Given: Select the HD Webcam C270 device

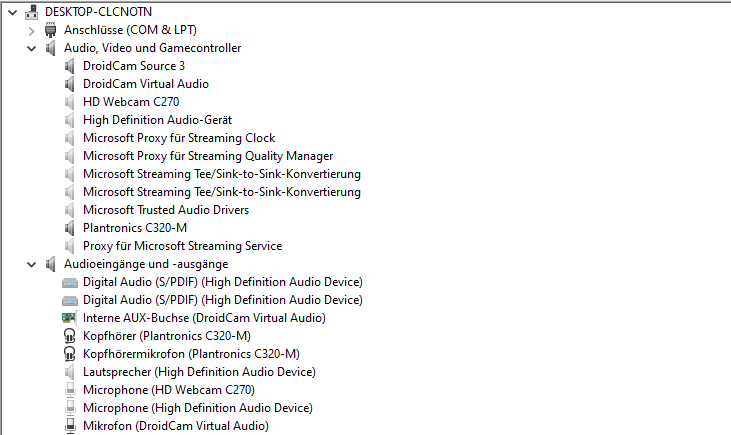Looking at the screenshot, I should point(131,102).
